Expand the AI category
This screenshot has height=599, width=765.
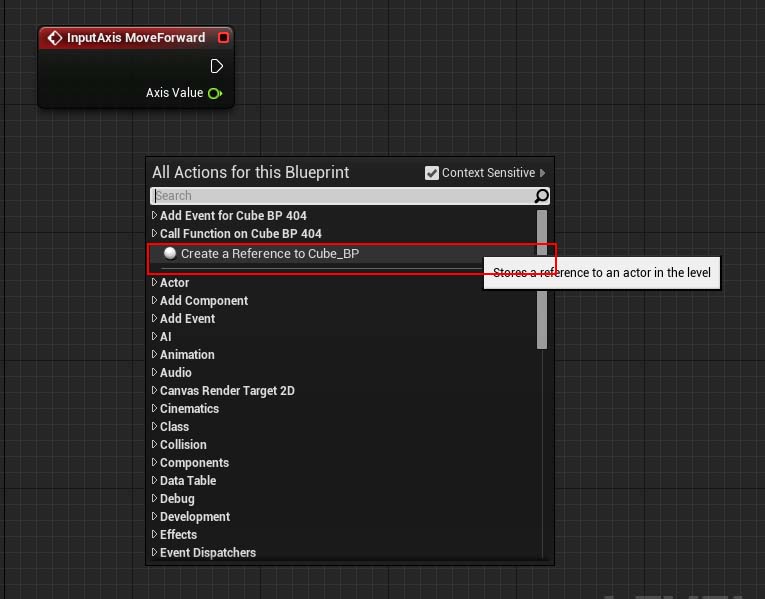(154, 336)
